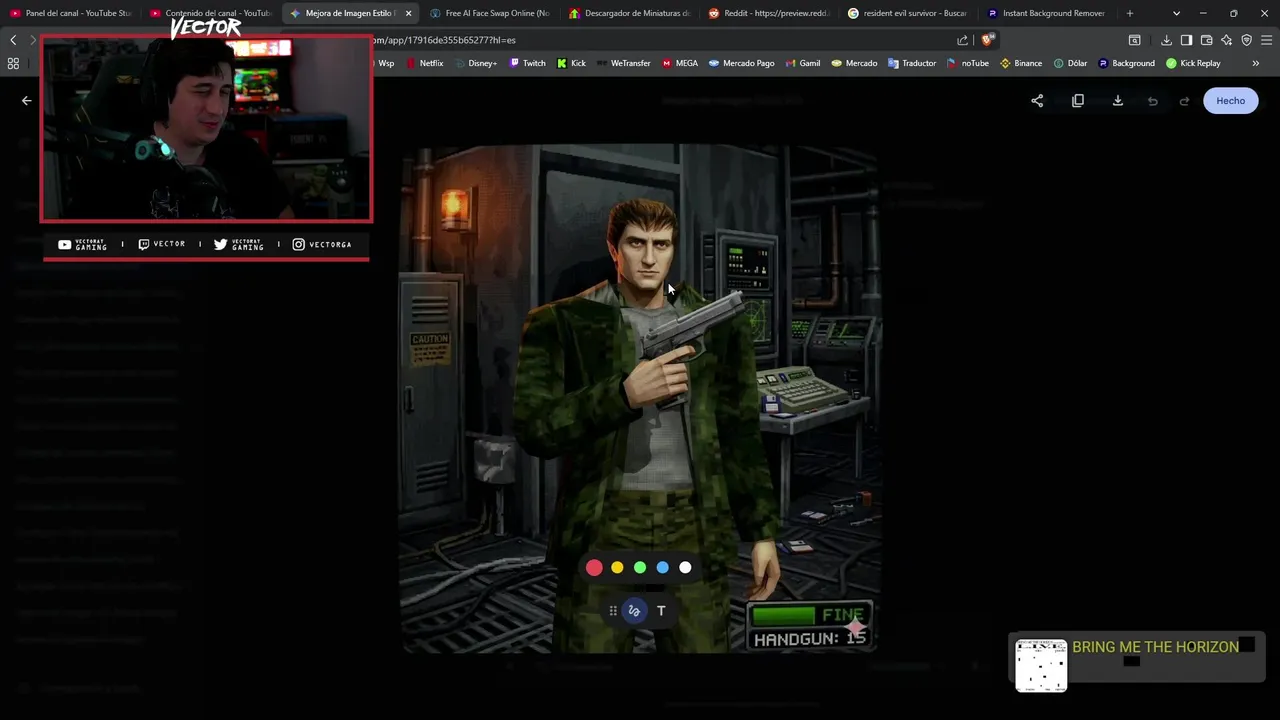Open the Disney+ bookmark

(475, 63)
